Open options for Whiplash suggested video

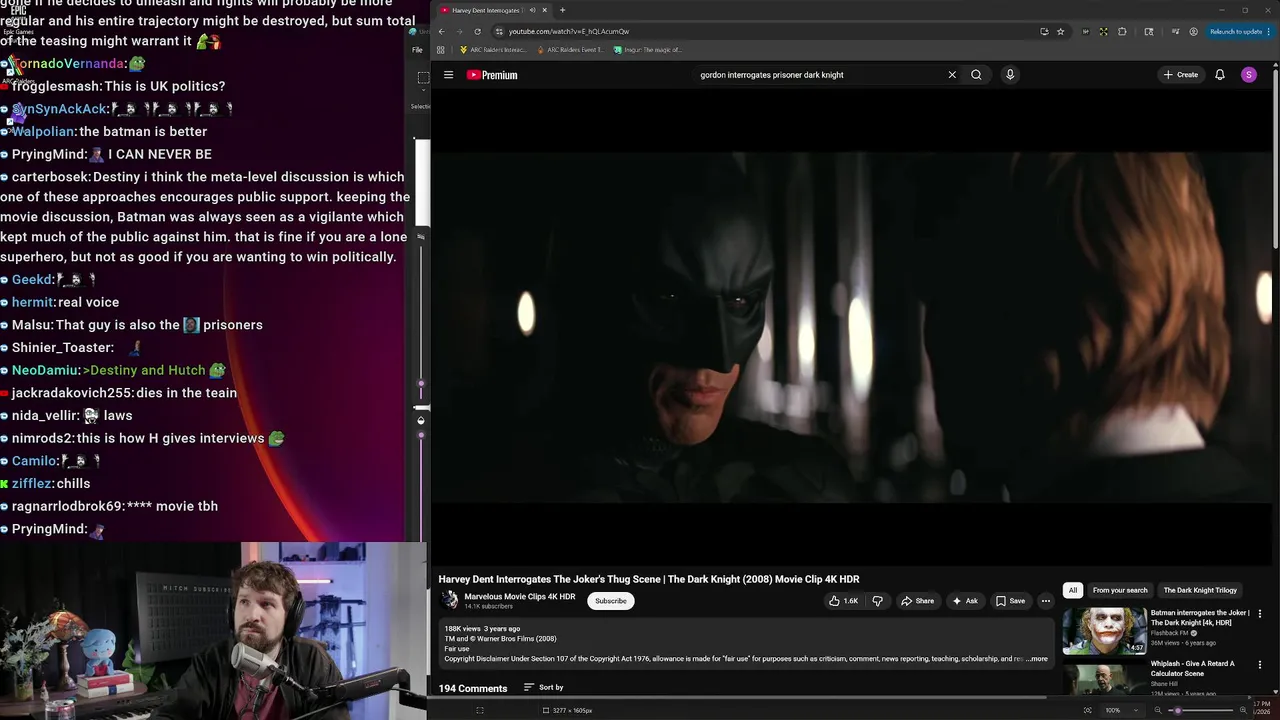1260,665
